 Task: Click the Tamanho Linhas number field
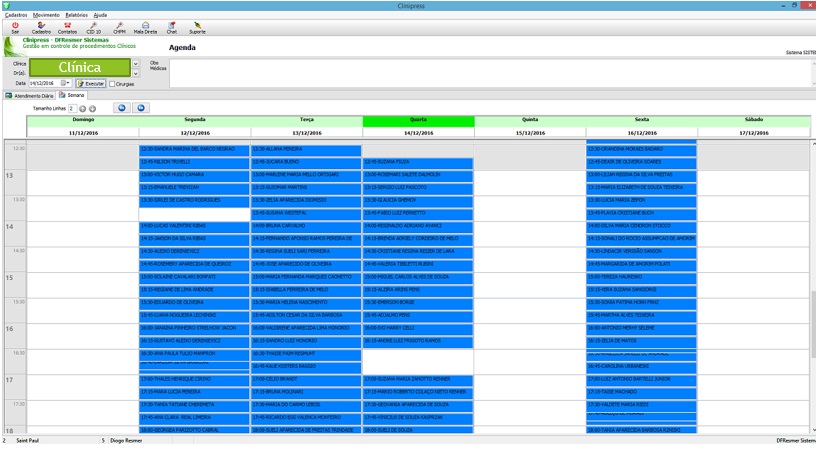point(71,107)
